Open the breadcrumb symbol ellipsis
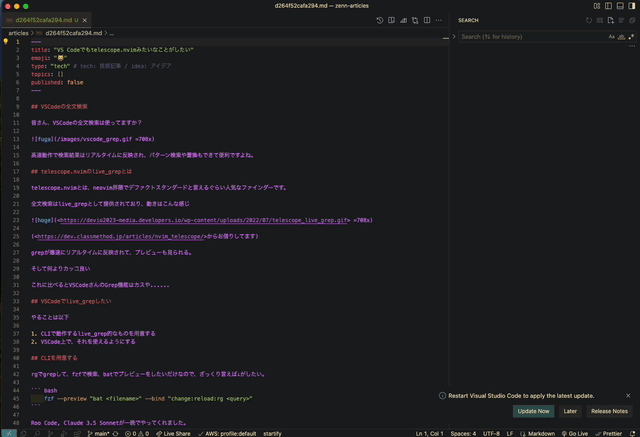 click(x=112, y=33)
